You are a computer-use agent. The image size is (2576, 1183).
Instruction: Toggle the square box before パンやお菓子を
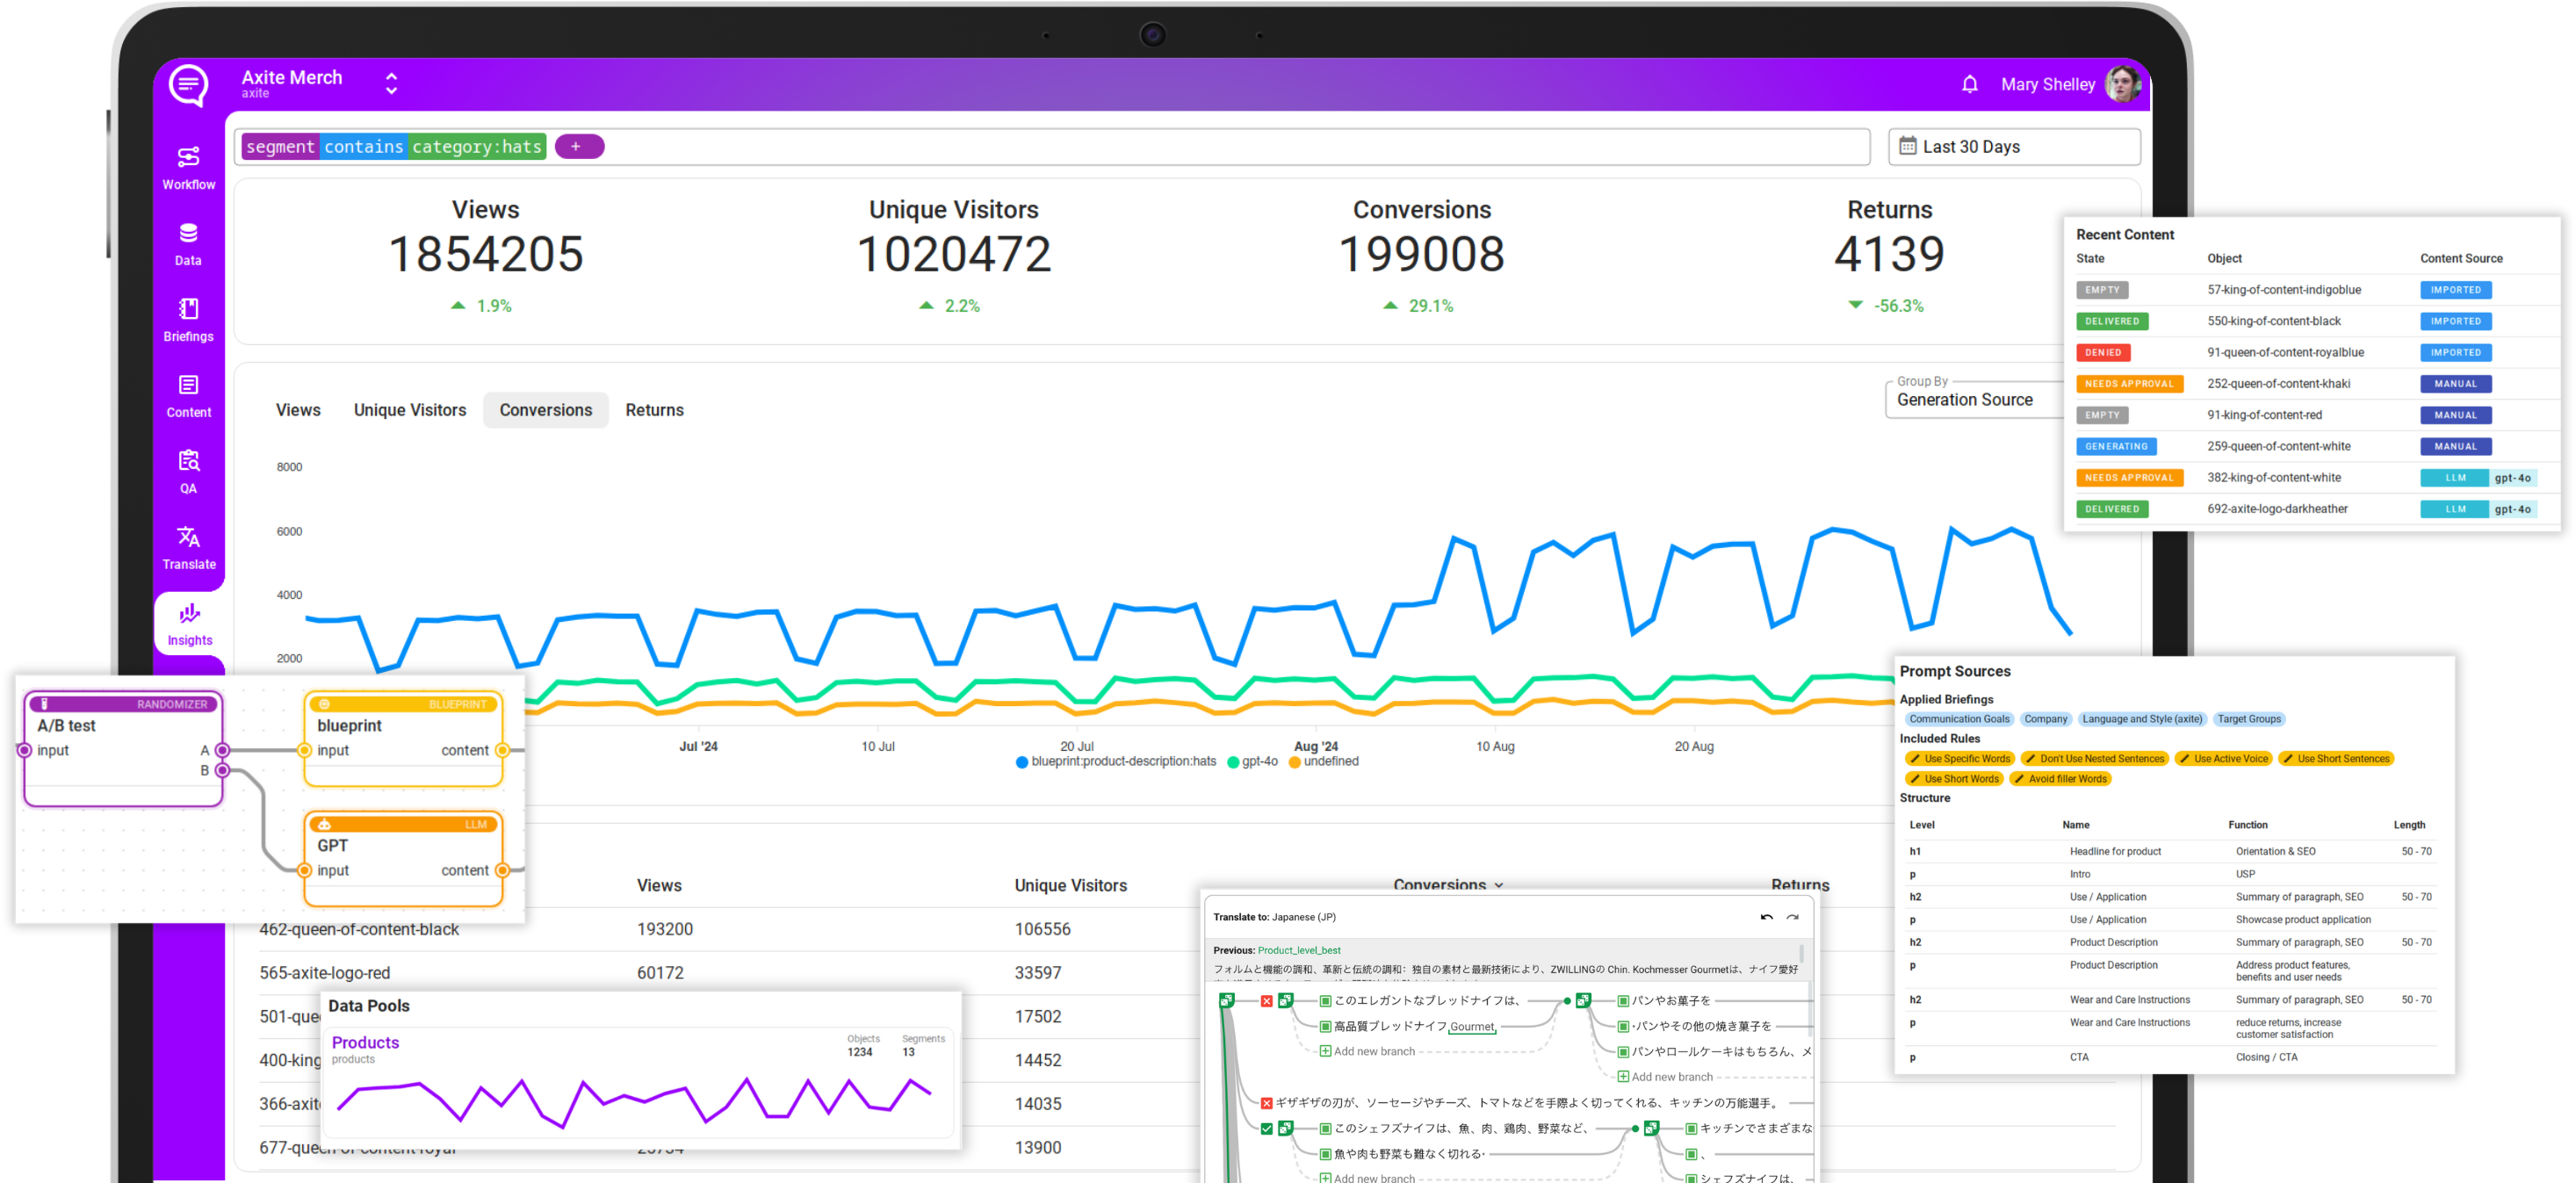[x=1623, y=1000]
